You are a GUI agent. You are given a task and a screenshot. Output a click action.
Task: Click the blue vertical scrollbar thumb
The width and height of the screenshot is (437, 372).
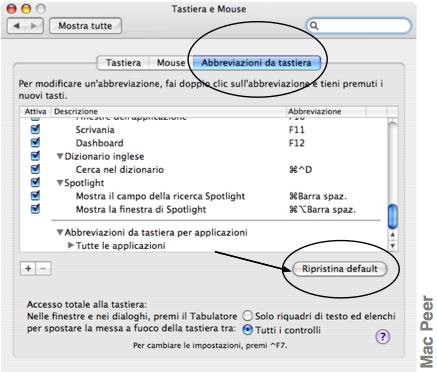coord(393,217)
